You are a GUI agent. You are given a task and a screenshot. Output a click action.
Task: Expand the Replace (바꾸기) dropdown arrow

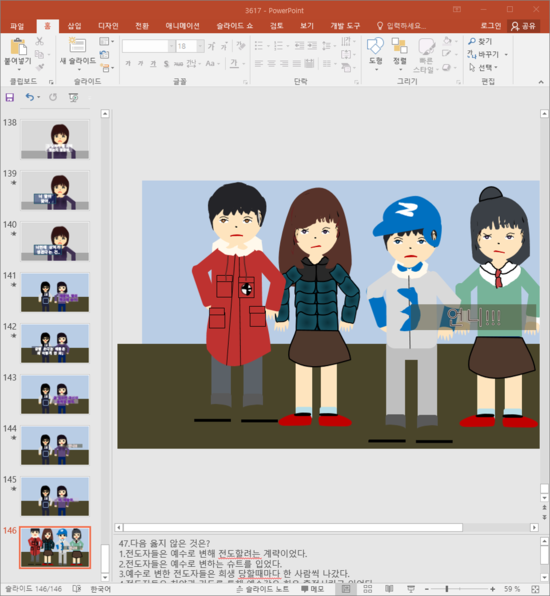pos(506,55)
